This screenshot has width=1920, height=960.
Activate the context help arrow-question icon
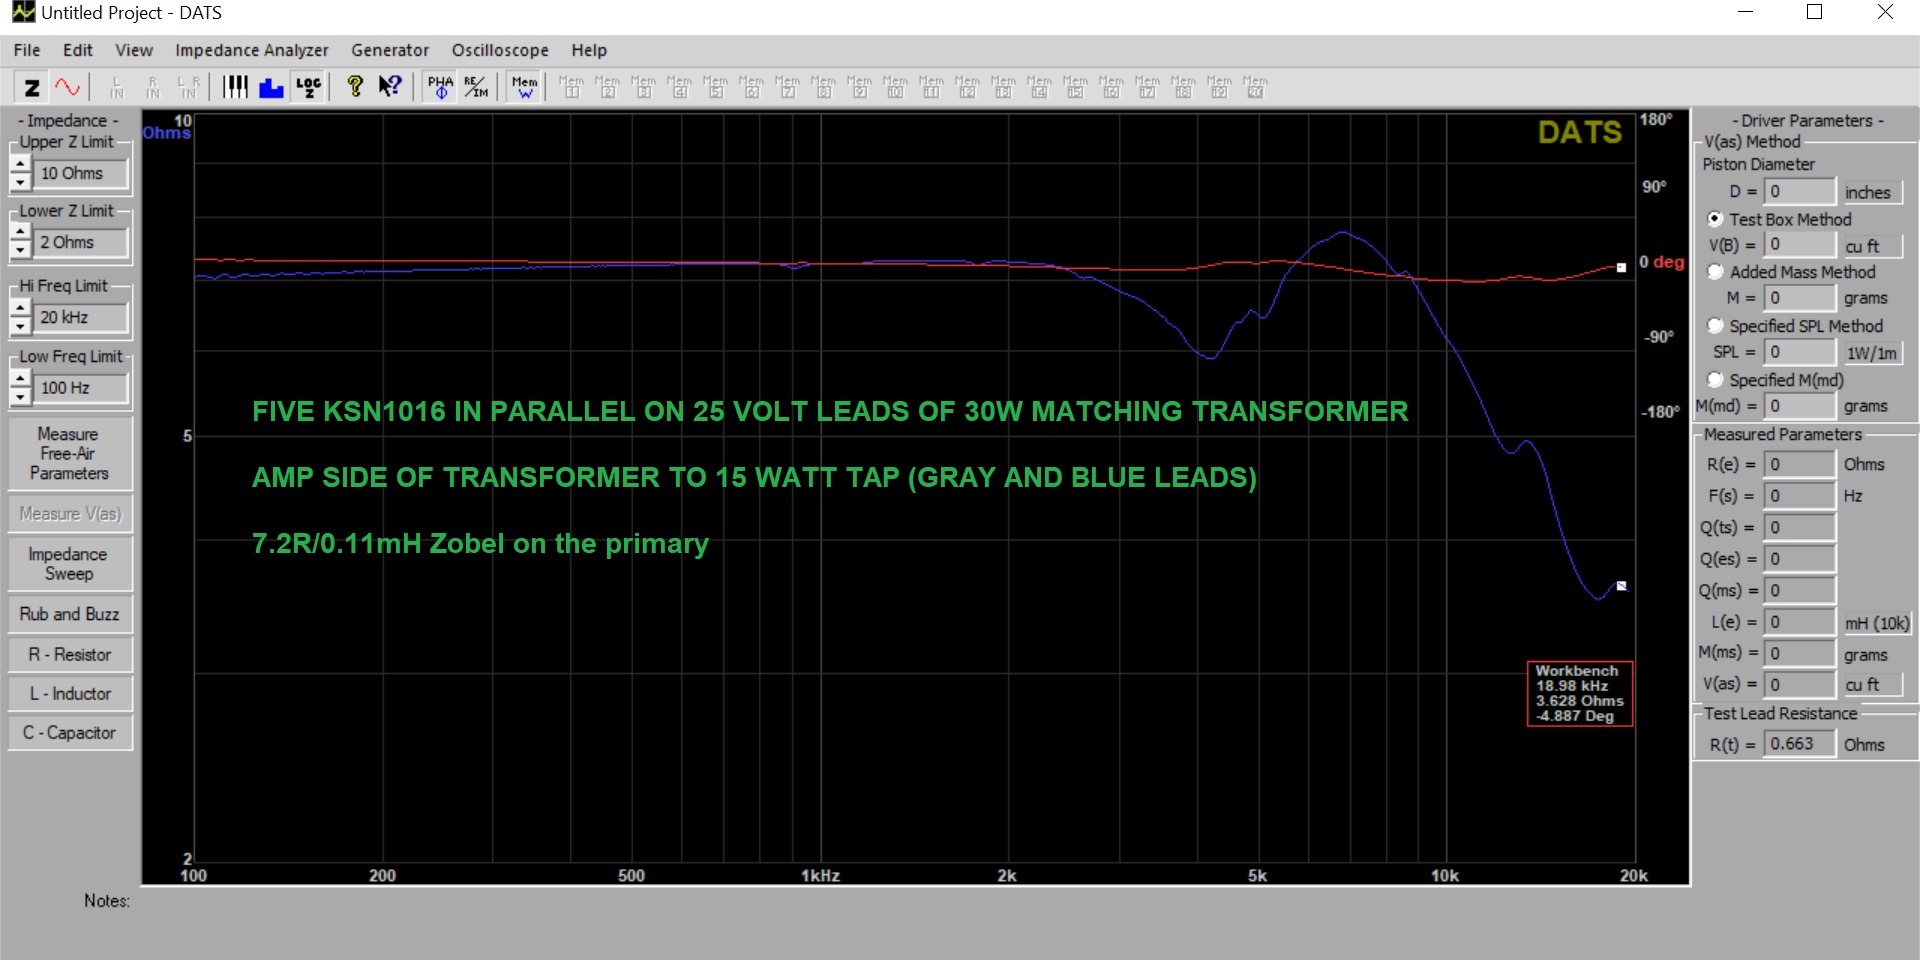click(390, 87)
